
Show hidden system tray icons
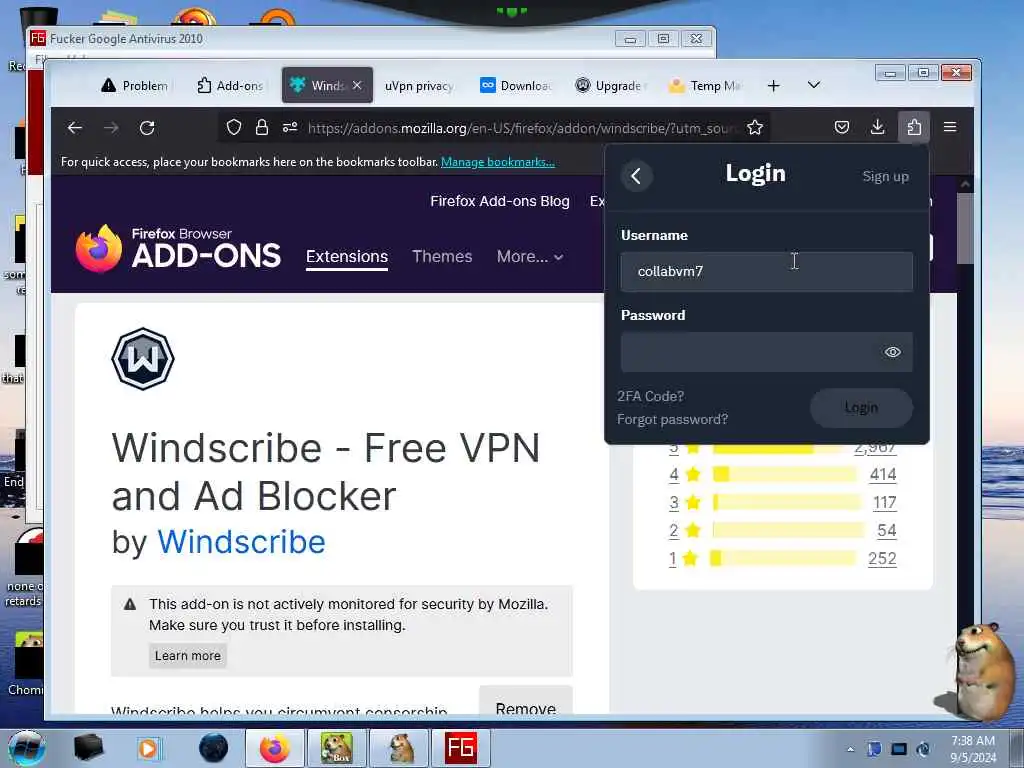click(850, 750)
